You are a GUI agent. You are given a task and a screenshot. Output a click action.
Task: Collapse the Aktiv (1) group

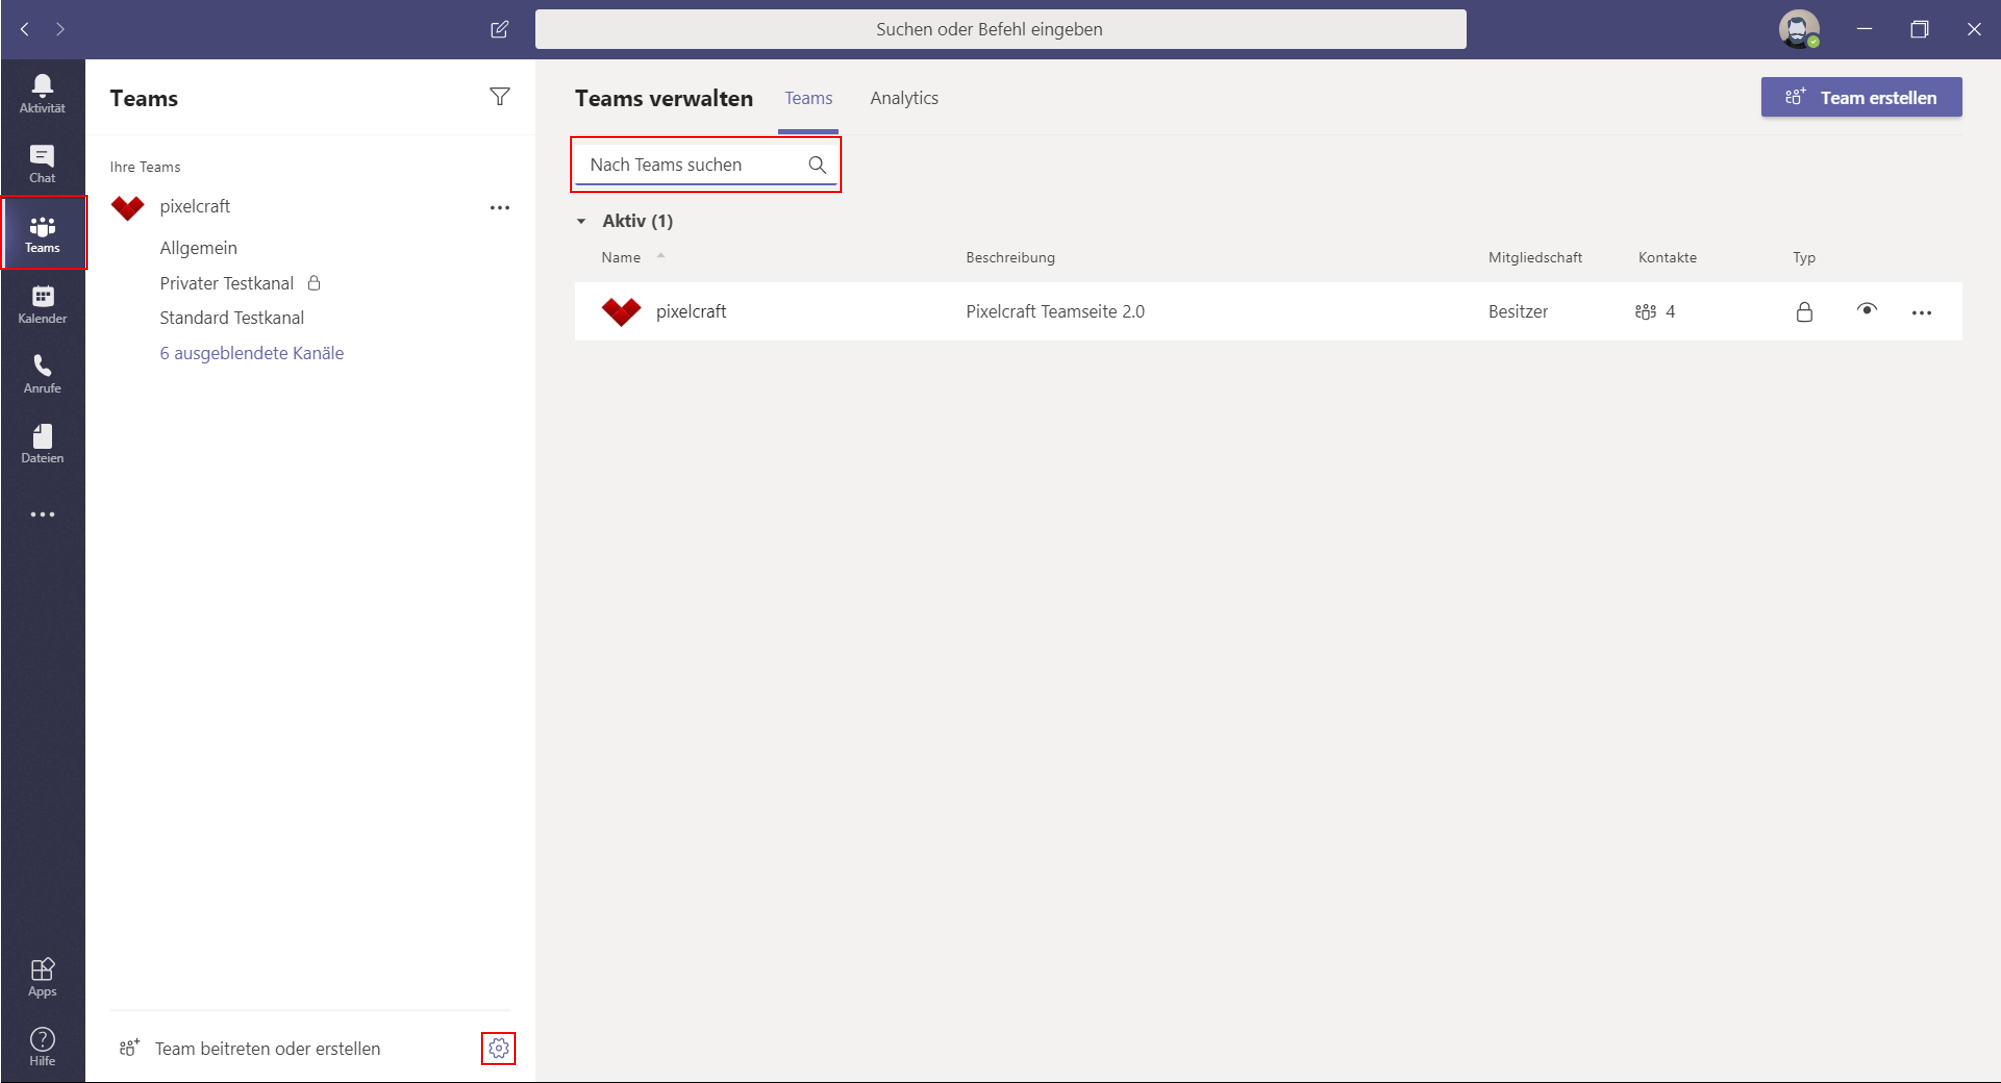(x=581, y=221)
